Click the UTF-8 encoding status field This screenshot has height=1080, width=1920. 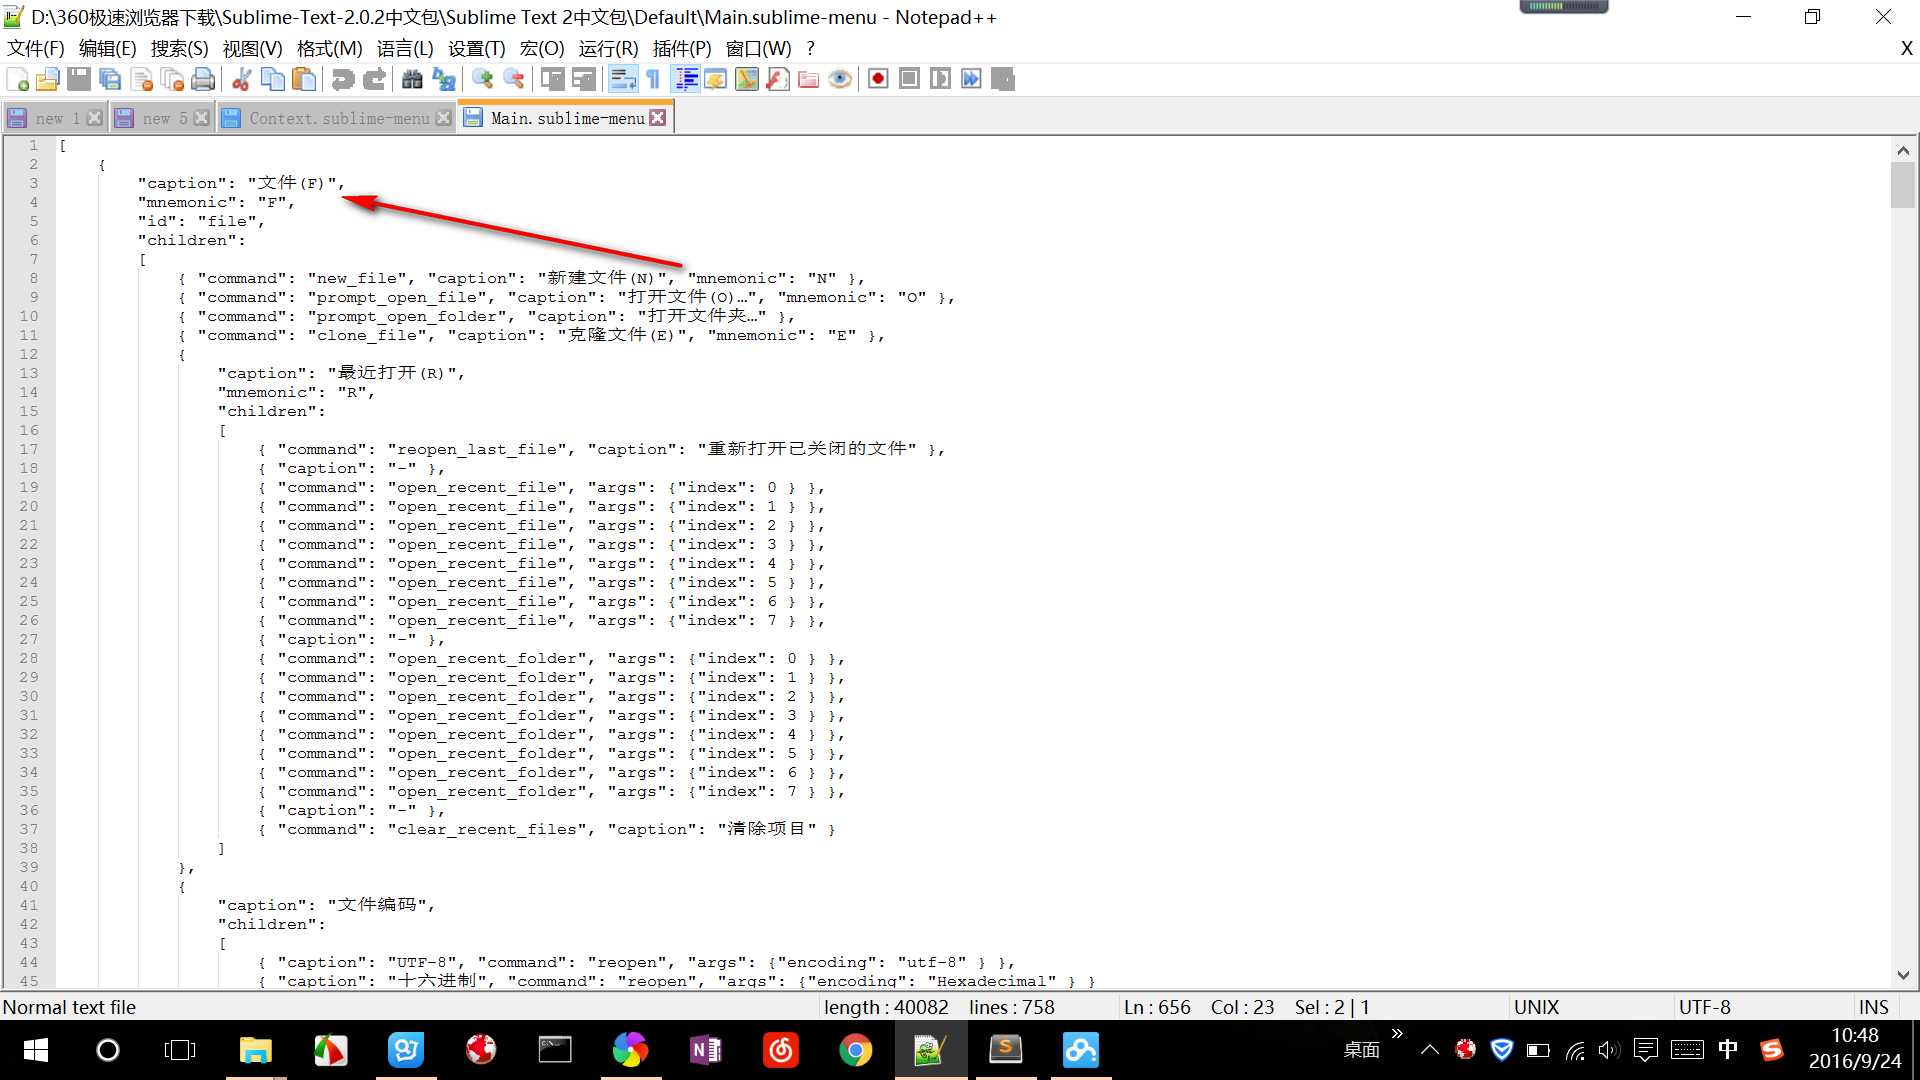tap(1704, 1007)
